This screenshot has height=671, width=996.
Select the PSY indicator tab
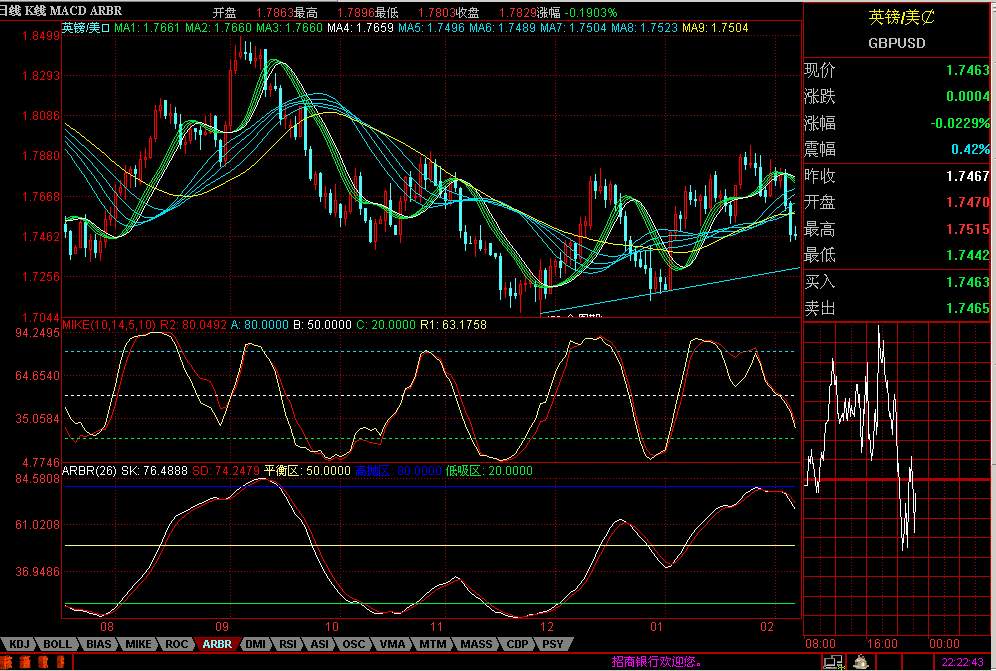click(553, 644)
